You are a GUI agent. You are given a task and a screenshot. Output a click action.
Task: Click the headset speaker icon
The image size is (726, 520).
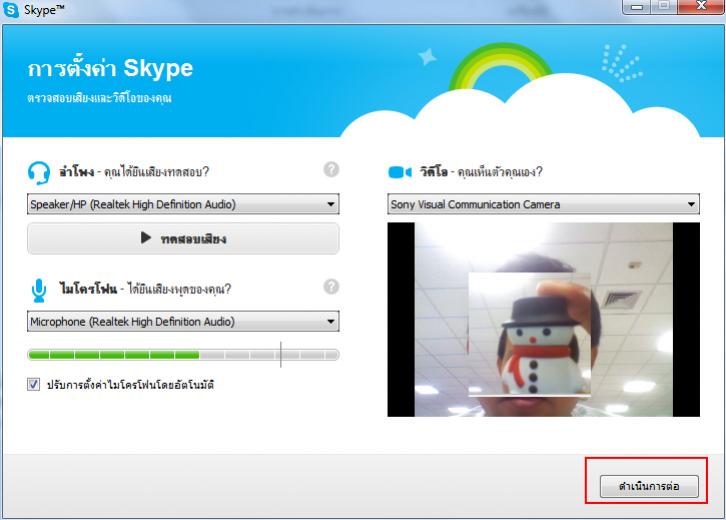coord(38,173)
